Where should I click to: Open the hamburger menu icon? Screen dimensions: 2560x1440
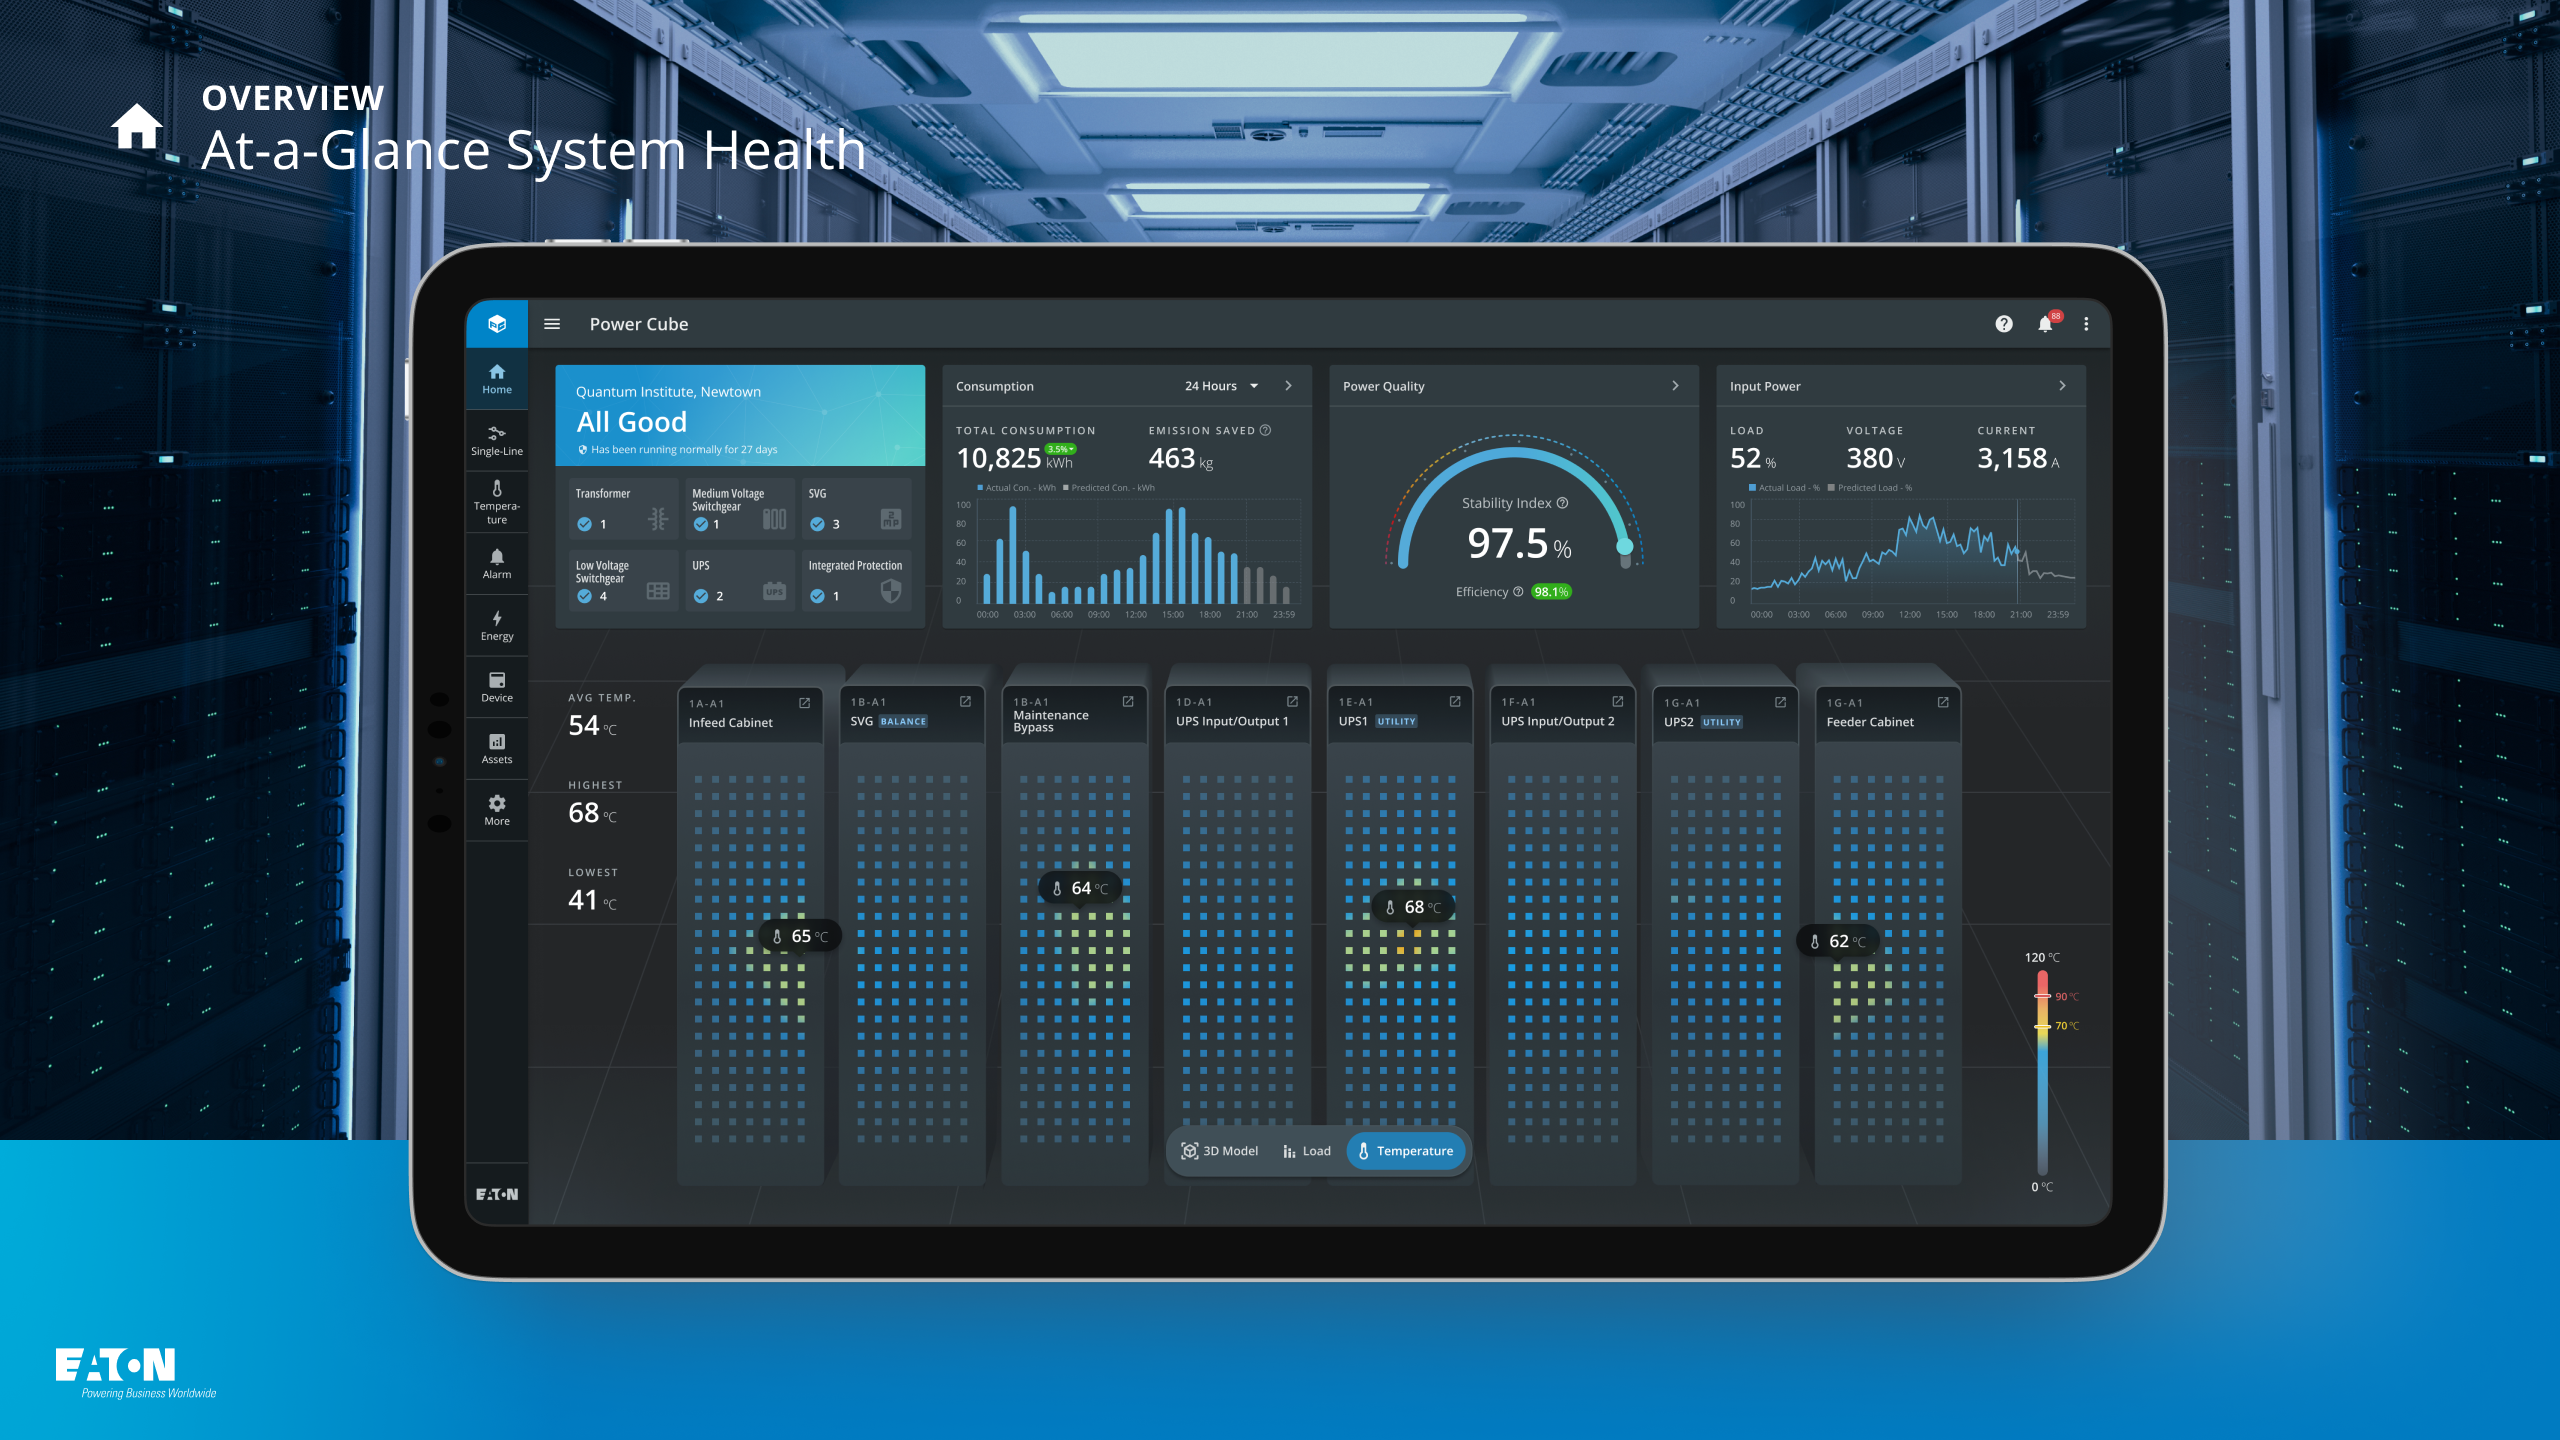click(x=552, y=324)
